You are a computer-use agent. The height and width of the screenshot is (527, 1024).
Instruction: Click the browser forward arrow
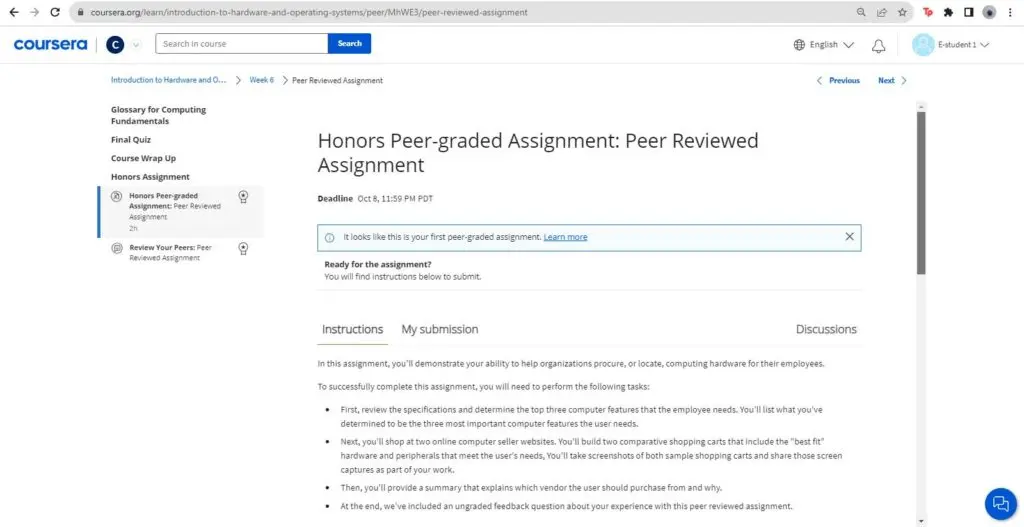pyautogui.click(x=34, y=12)
